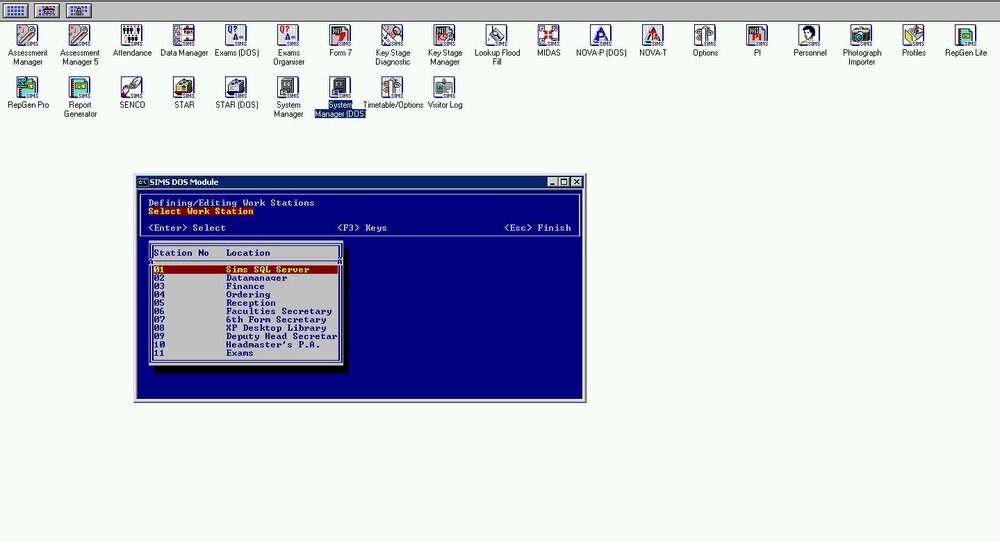This screenshot has width=1000, height=542.
Task: Open the Attendance module icon
Action: tap(132, 35)
